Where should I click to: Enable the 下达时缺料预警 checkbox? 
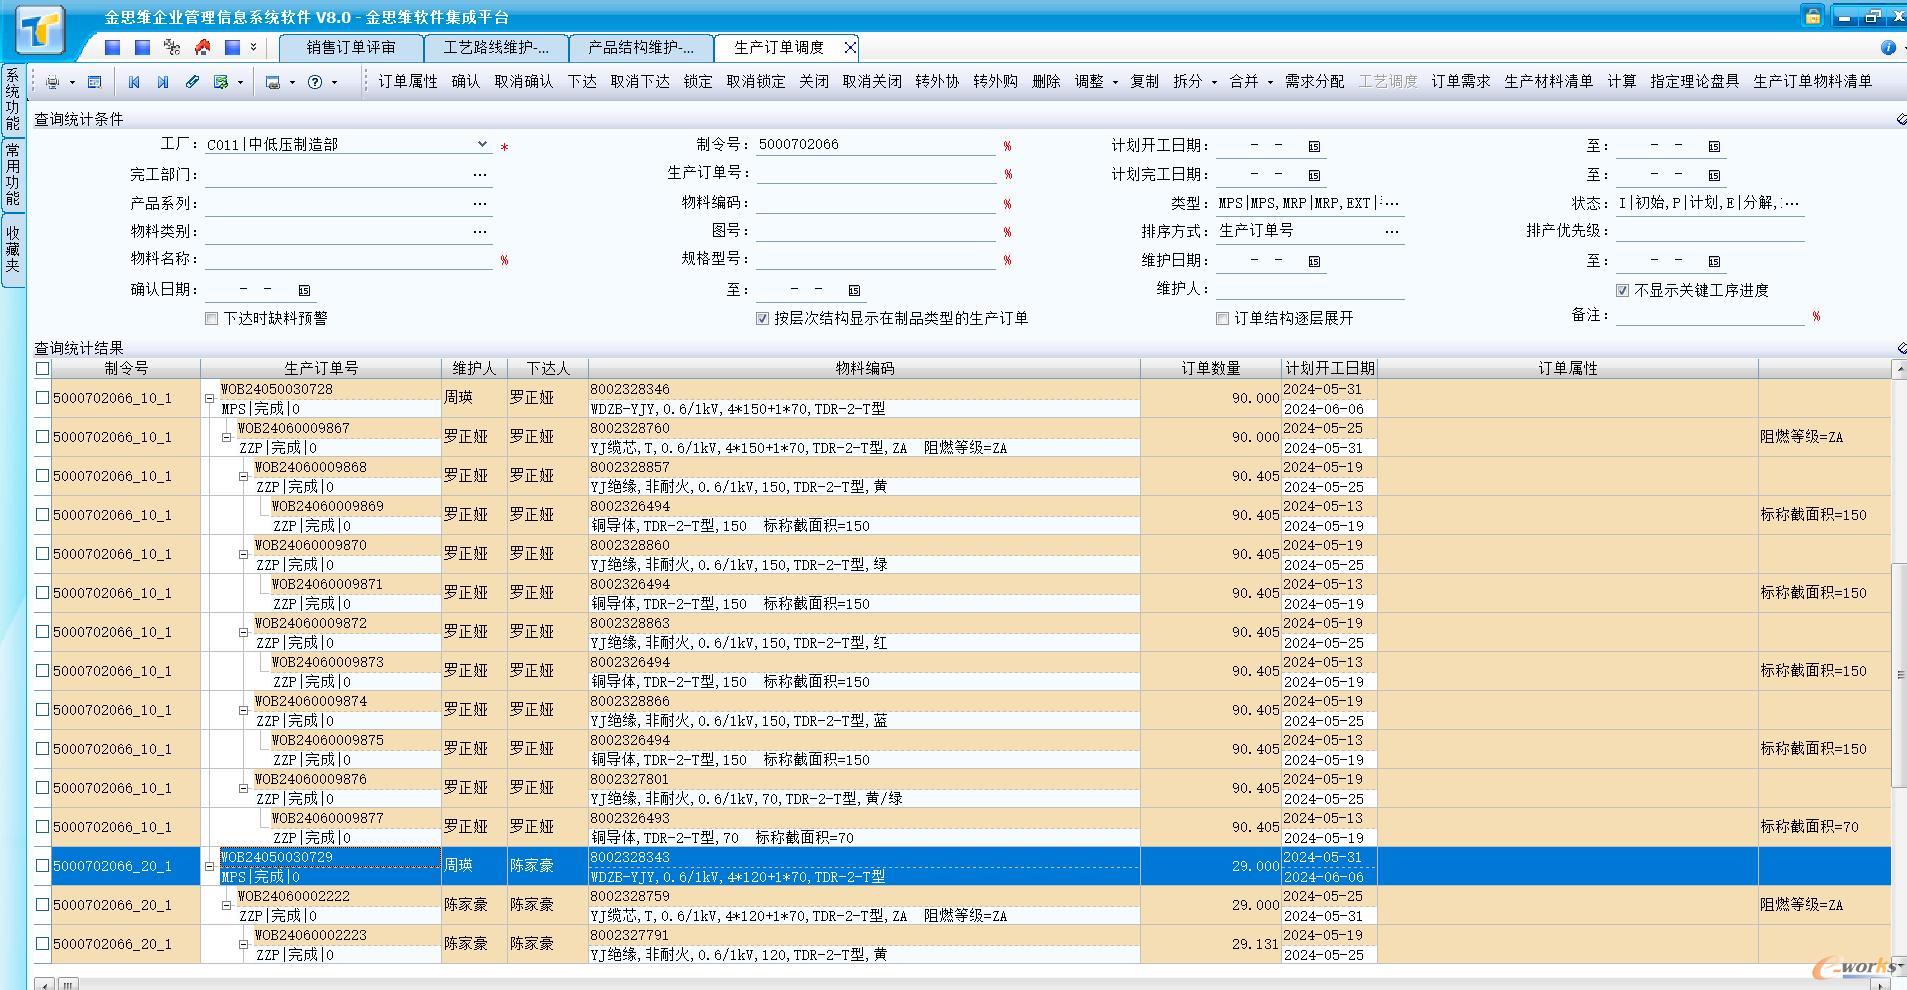211,318
